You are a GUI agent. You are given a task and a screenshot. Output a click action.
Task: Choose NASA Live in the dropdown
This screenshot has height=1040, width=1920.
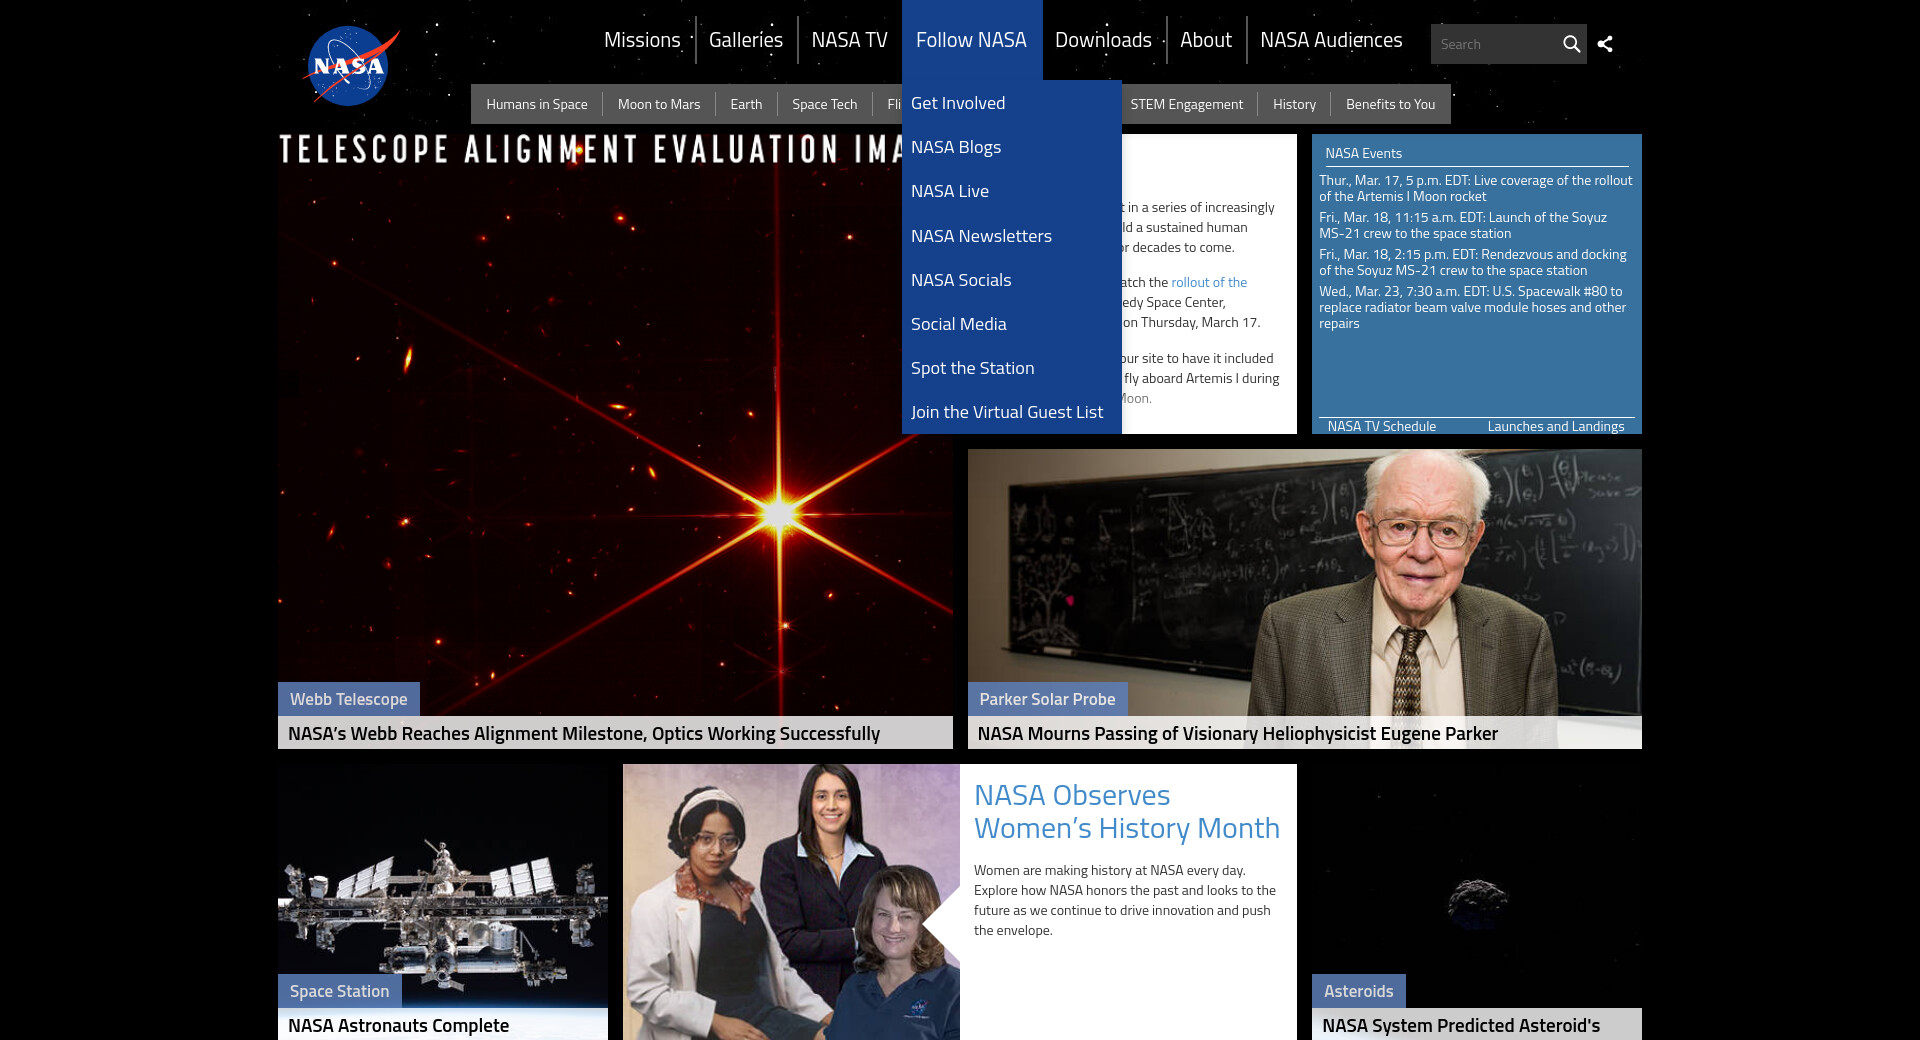point(1011,191)
